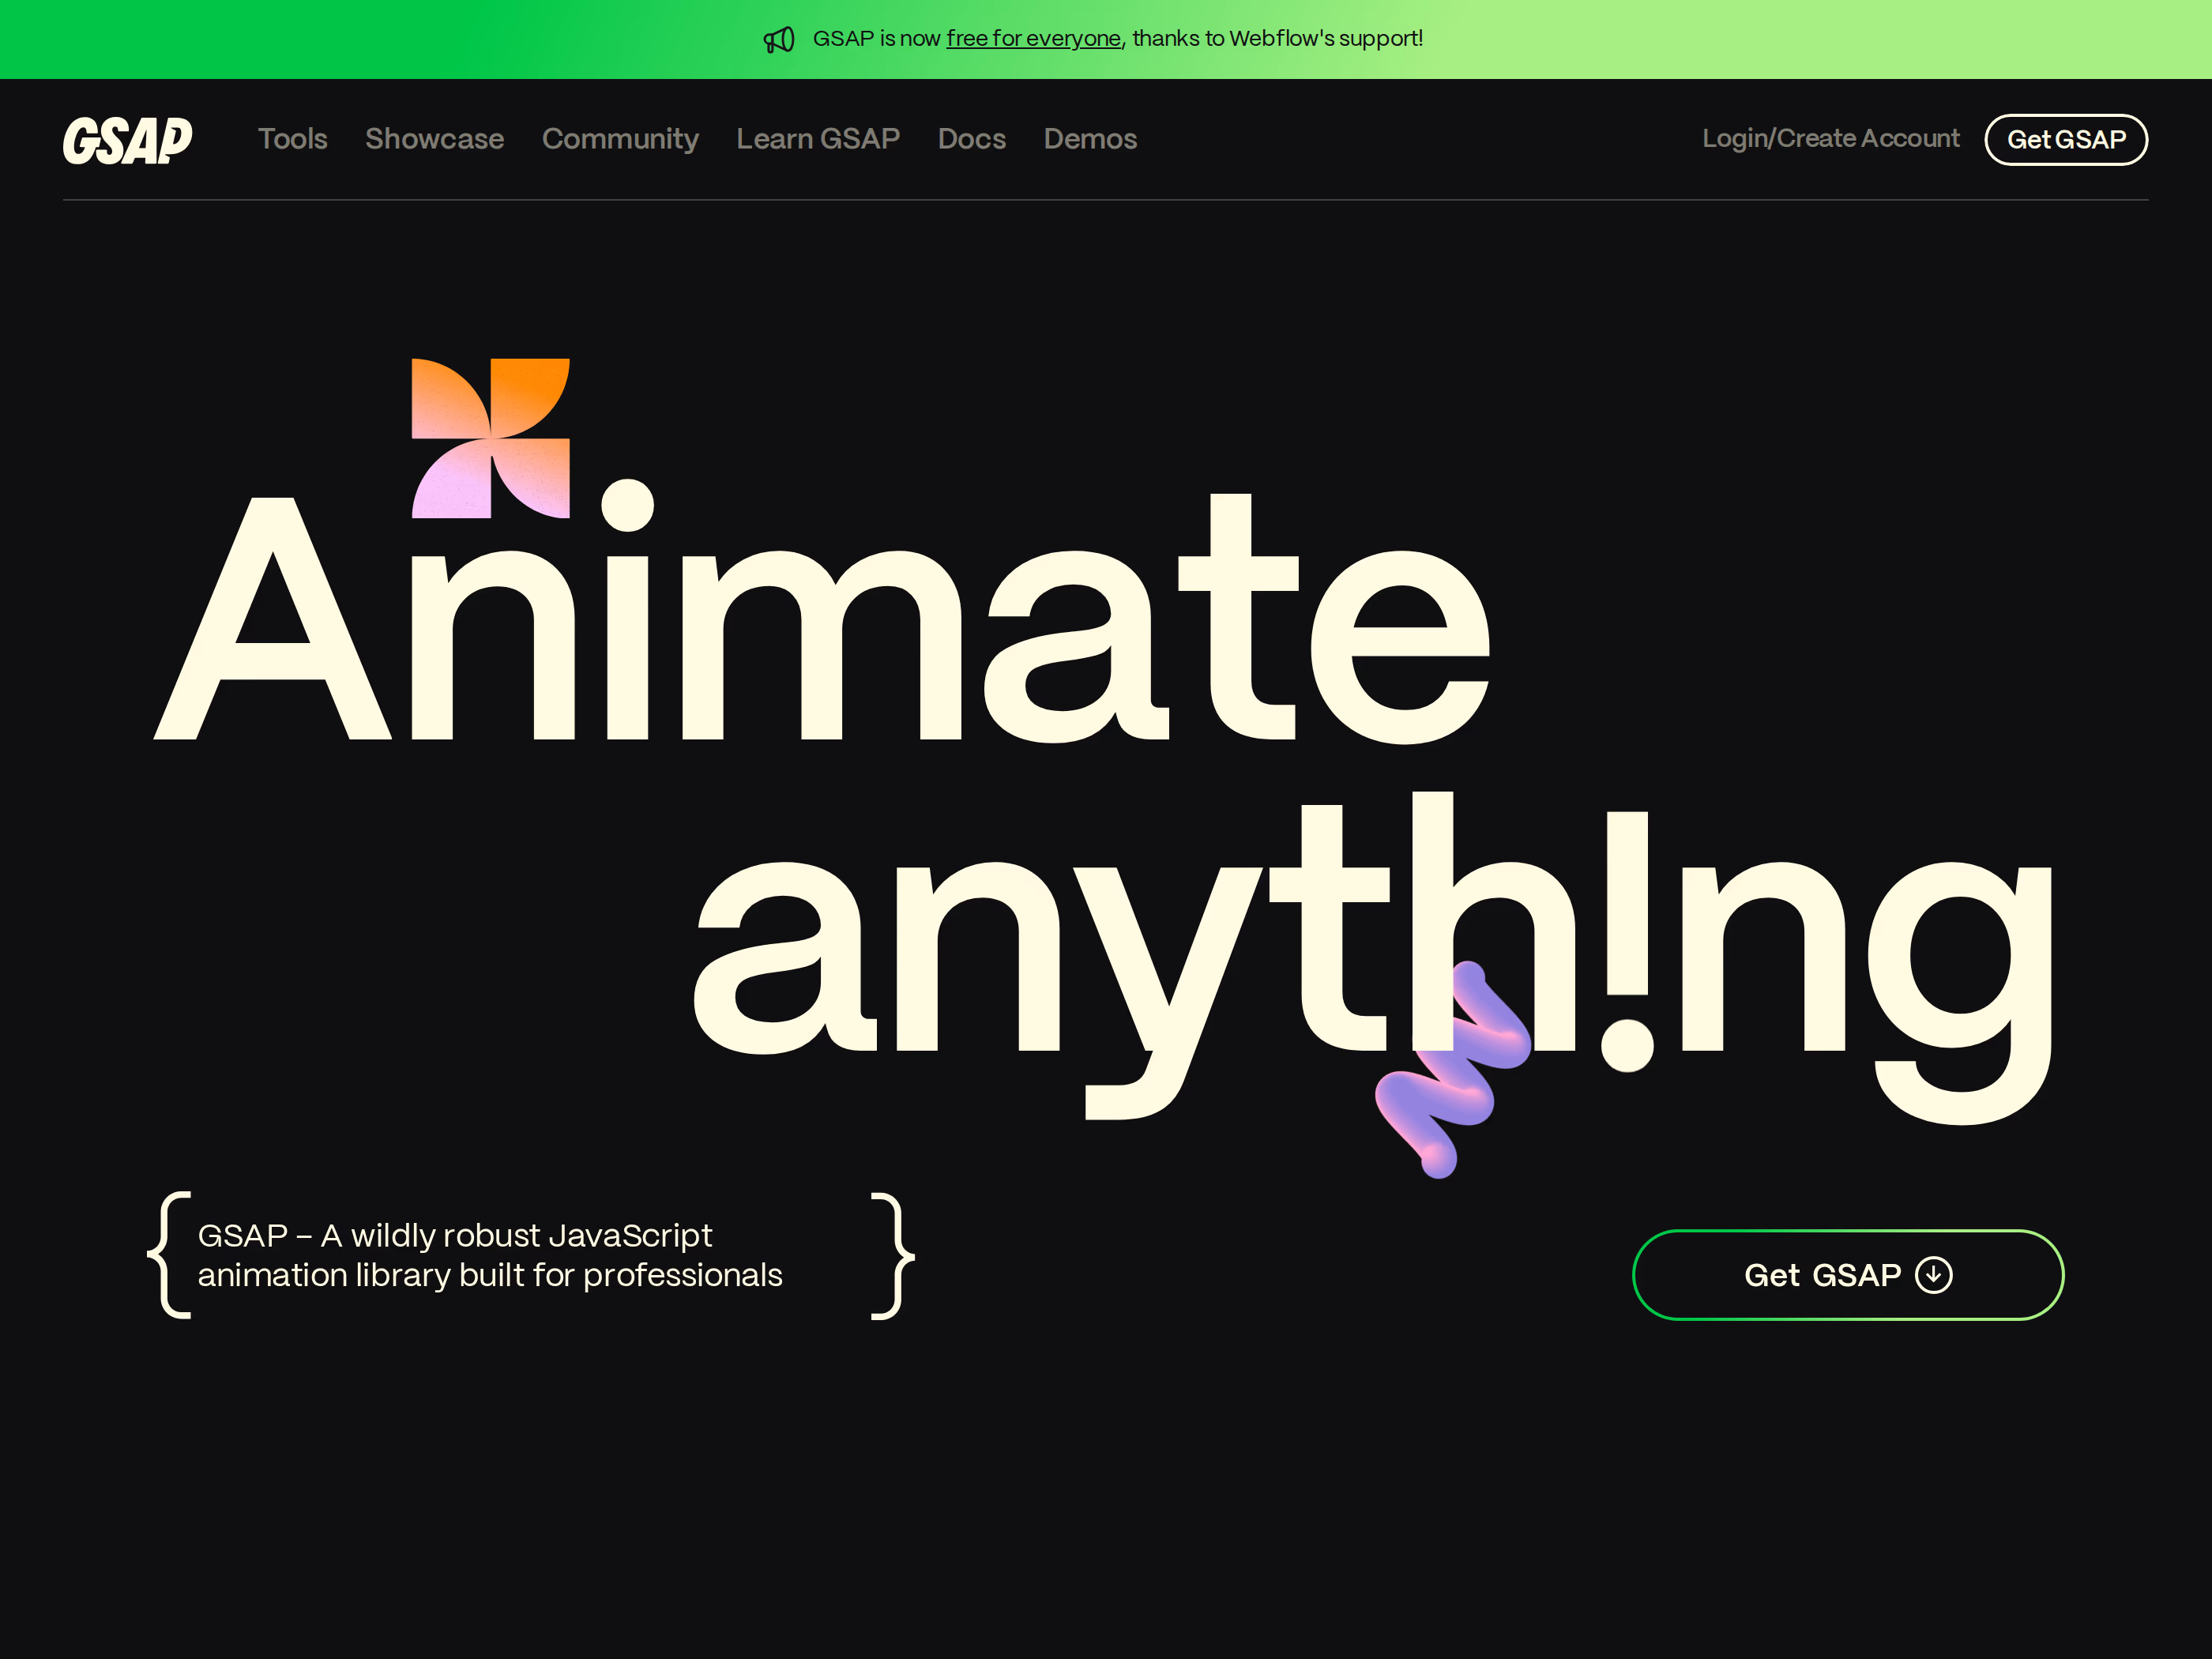Click the GSAP logo in the header

tap(128, 140)
